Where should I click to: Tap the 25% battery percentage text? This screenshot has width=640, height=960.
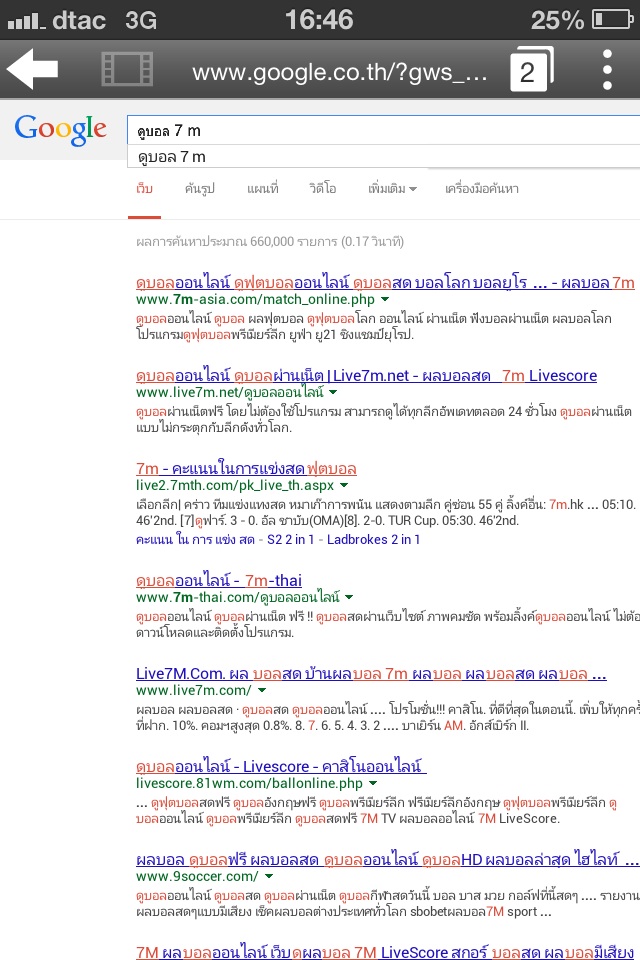click(557, 20)
